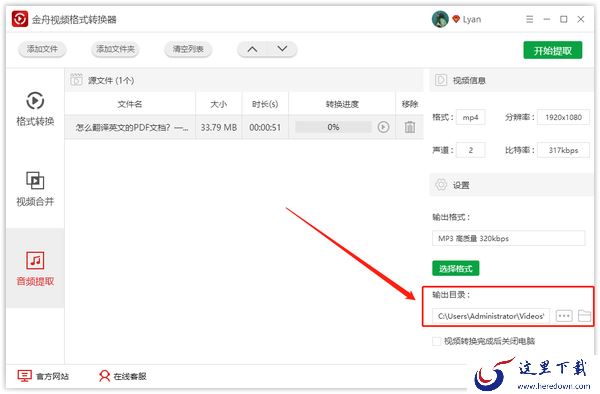Toggle 视频转换完成后关闭电脑 checkbox
This screenshot has width=600, height=394.
click(x=436, y=341)
